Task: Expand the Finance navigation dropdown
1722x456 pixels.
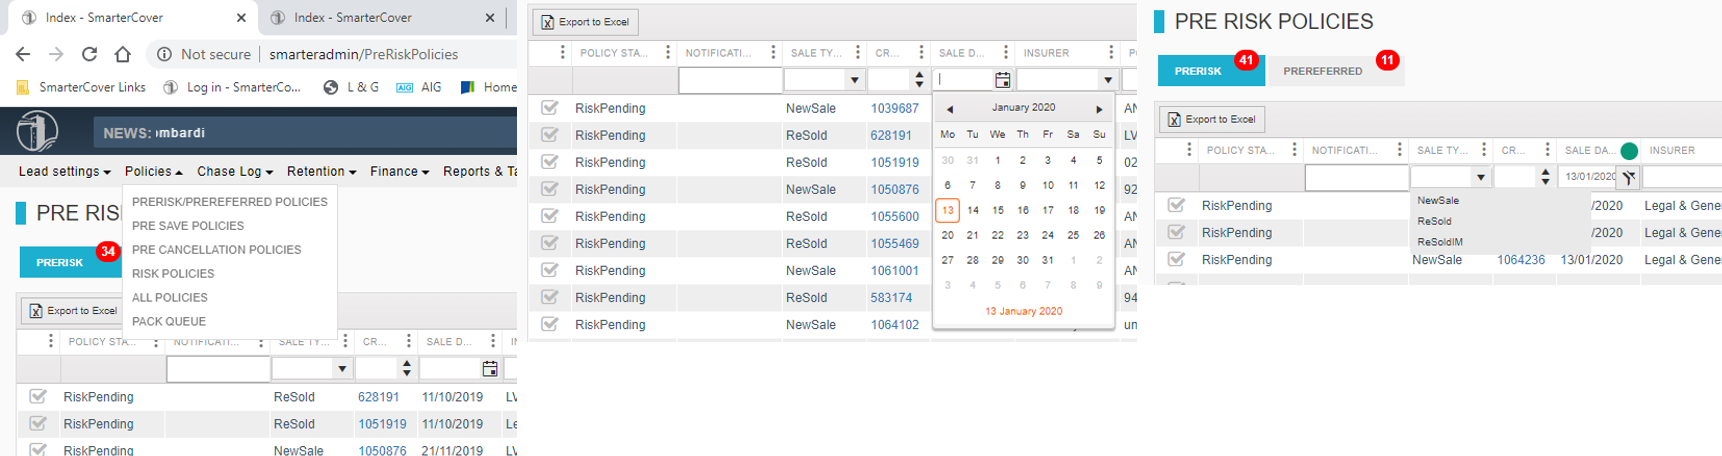Action: 399,171
